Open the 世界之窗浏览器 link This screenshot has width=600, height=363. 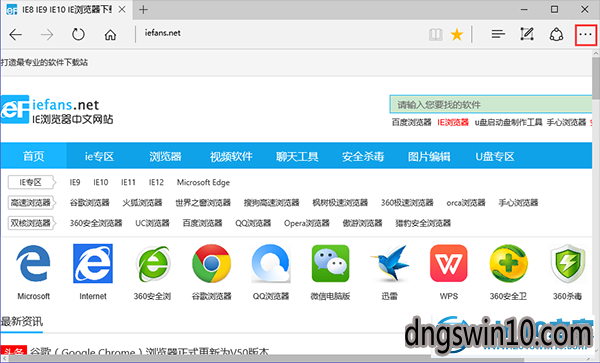pos(203,203)
